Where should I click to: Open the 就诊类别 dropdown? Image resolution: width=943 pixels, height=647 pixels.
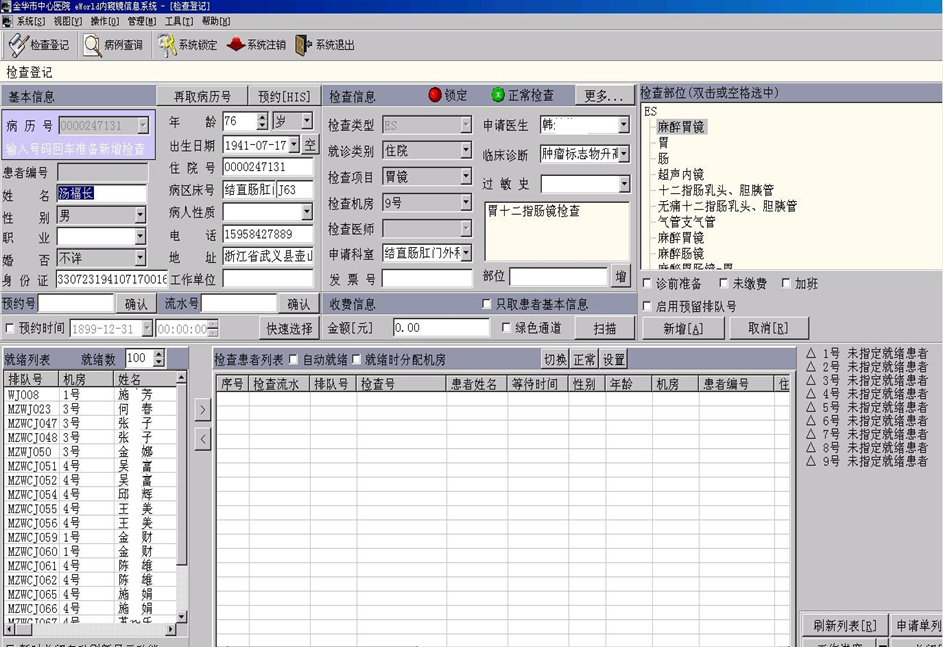(465, 150)
